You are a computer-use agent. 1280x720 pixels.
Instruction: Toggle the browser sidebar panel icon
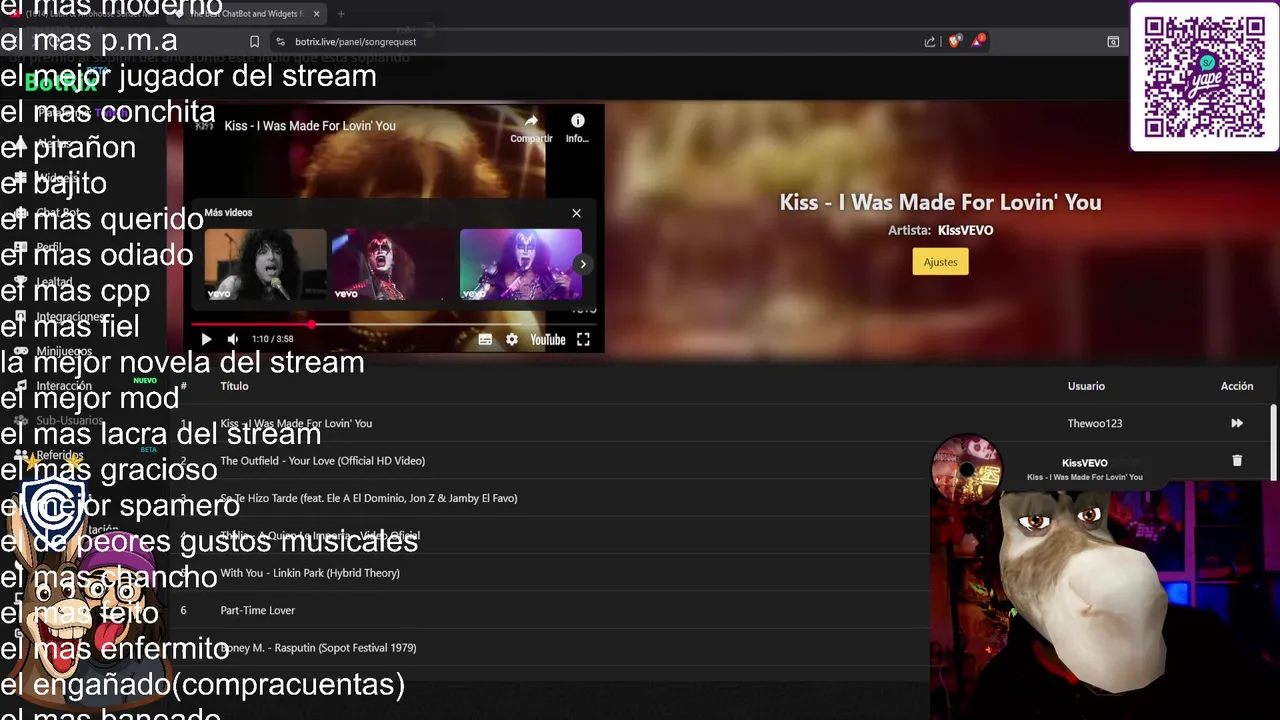[1113, 42]
